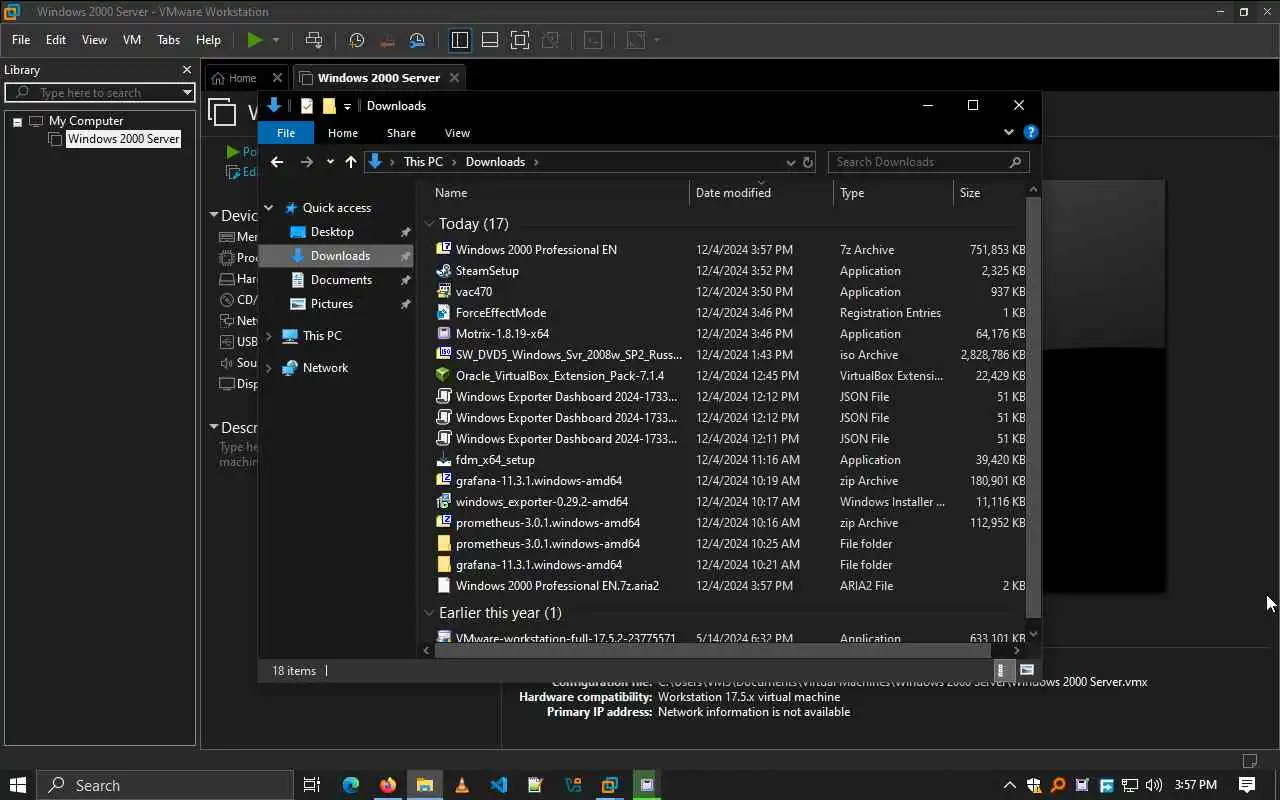Open VLC media player from taskbar
Screen dimensions: 1280x800
461,785
